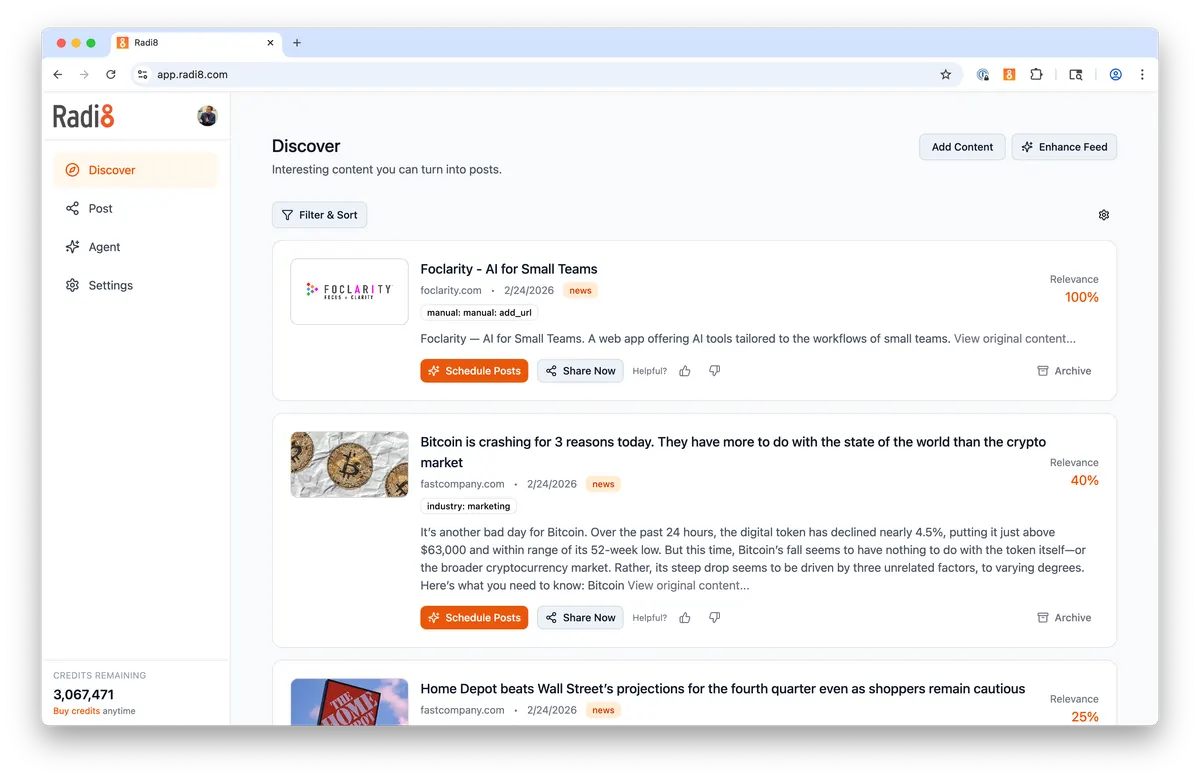Screen dimensions: 1200x780
Task: Share the Bitcoin article now
Action: pyautogui.click(x=580, y=618)
